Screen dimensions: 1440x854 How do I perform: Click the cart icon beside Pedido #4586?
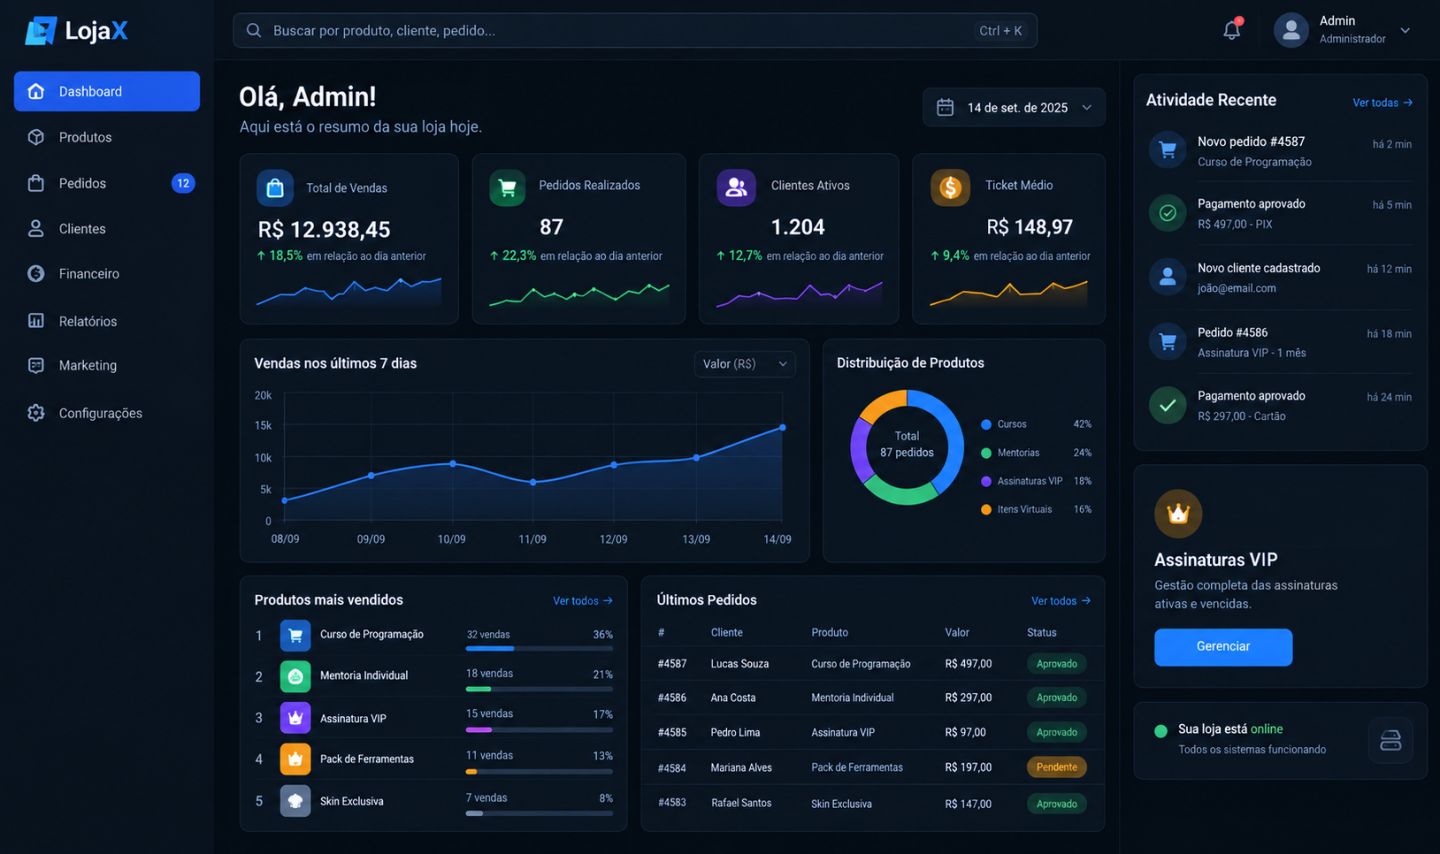[x=1167, y=341]
